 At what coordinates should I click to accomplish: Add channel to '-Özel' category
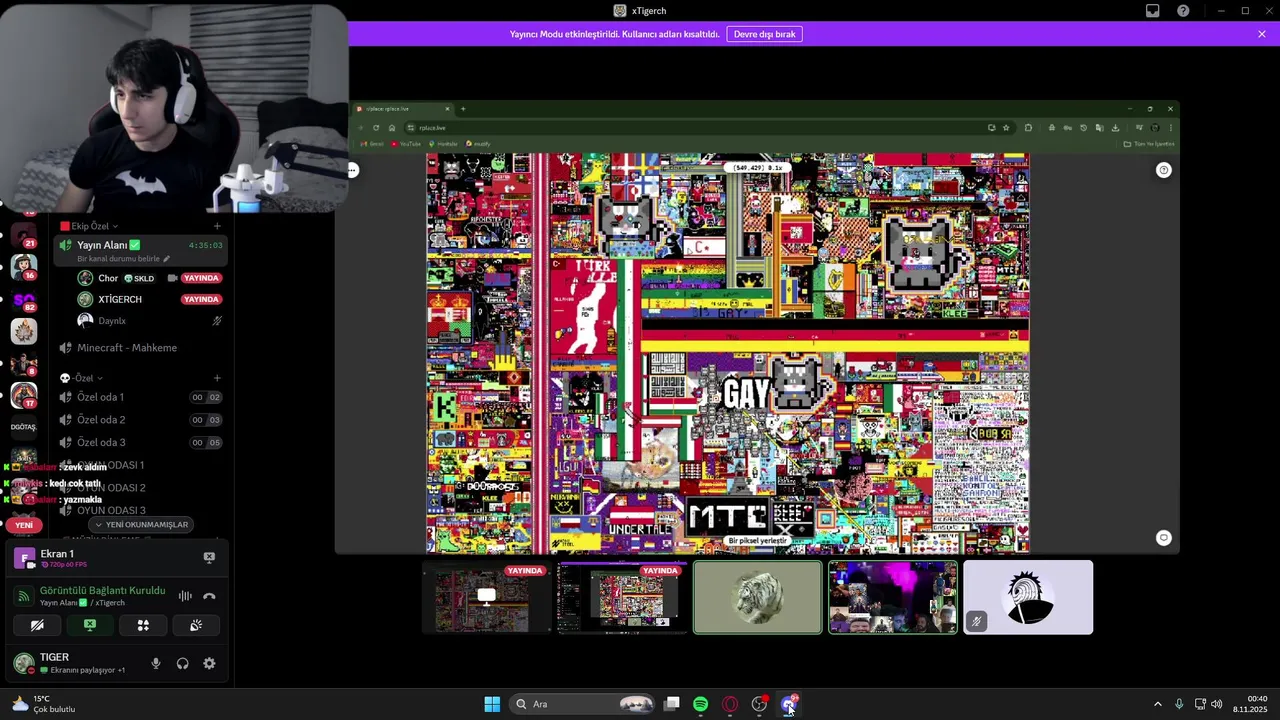(x=217, y=378)
